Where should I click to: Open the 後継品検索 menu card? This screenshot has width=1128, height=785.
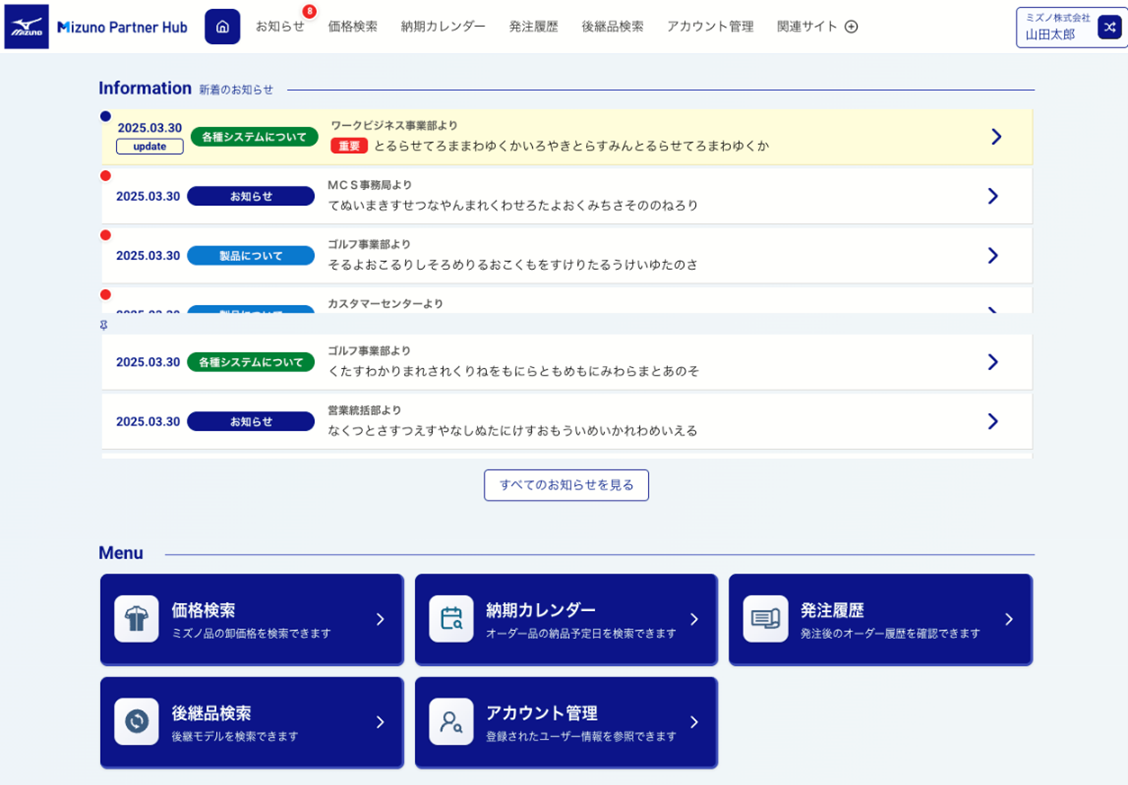[251, 722]
